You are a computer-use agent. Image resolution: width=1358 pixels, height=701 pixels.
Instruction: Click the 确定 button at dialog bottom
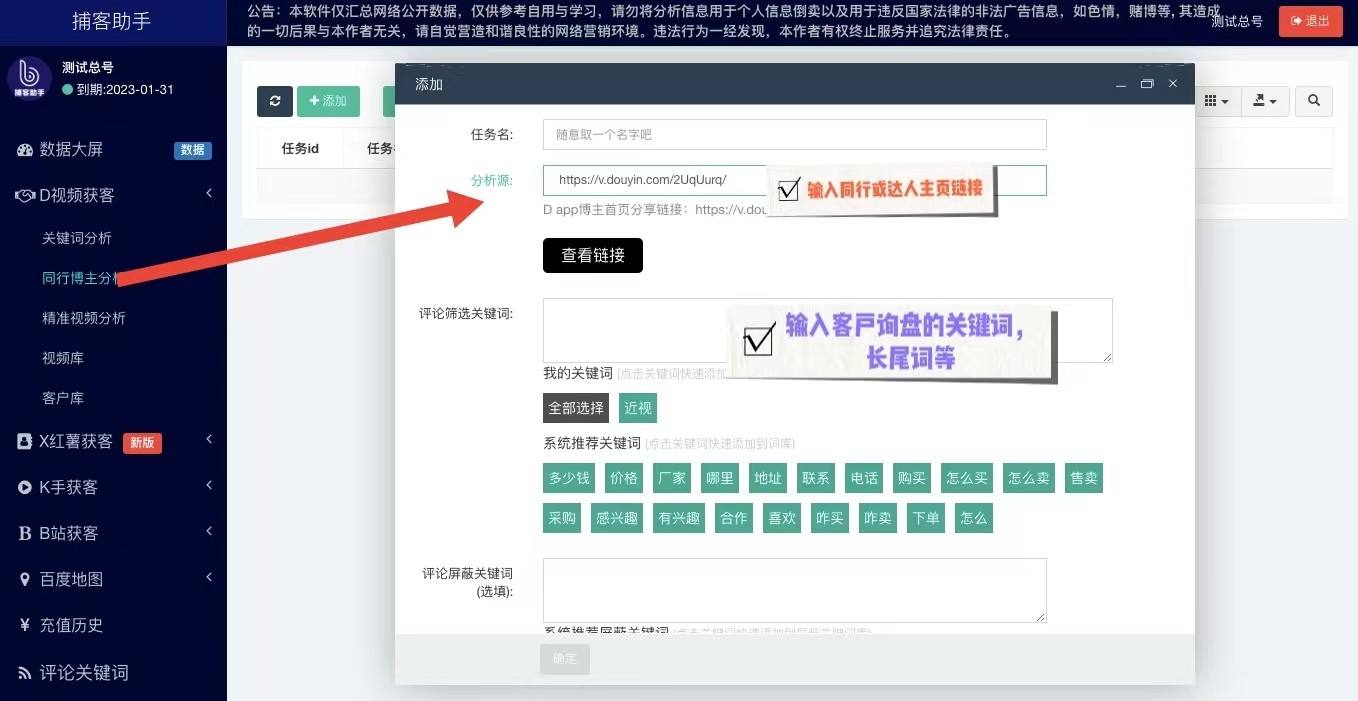pos(565,659)
